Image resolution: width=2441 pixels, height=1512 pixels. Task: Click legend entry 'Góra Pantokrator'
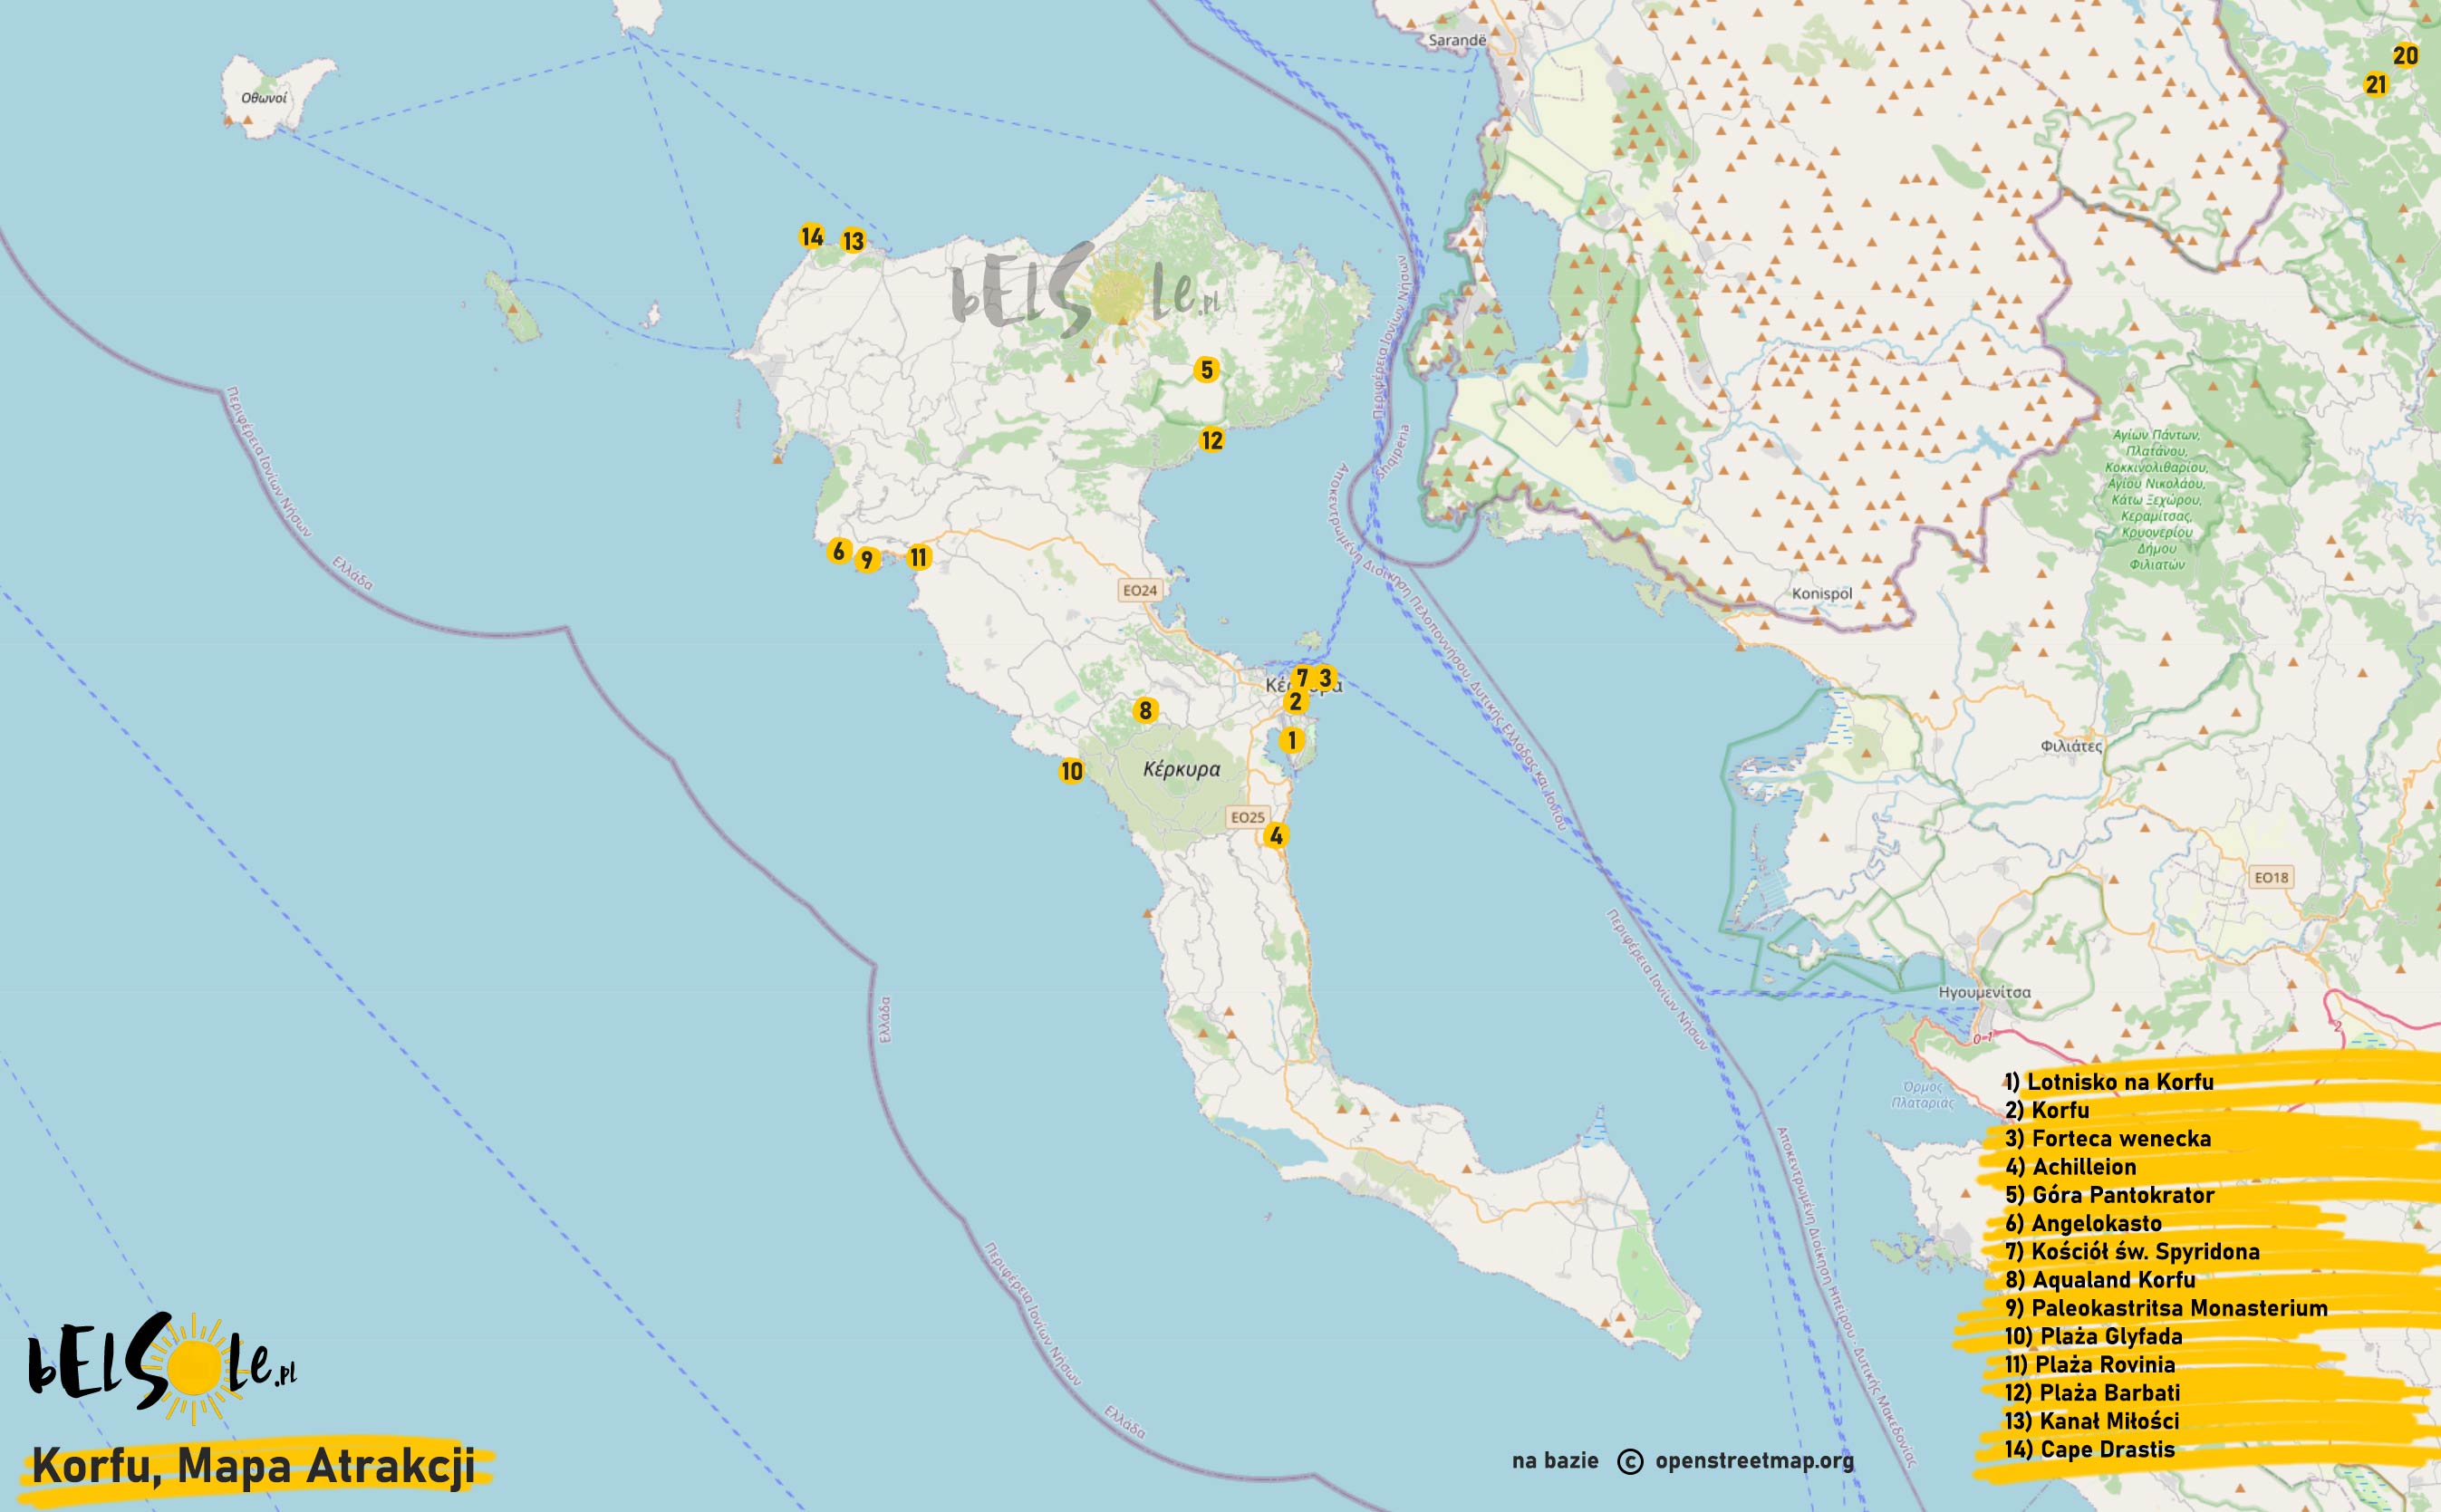2109,1195
